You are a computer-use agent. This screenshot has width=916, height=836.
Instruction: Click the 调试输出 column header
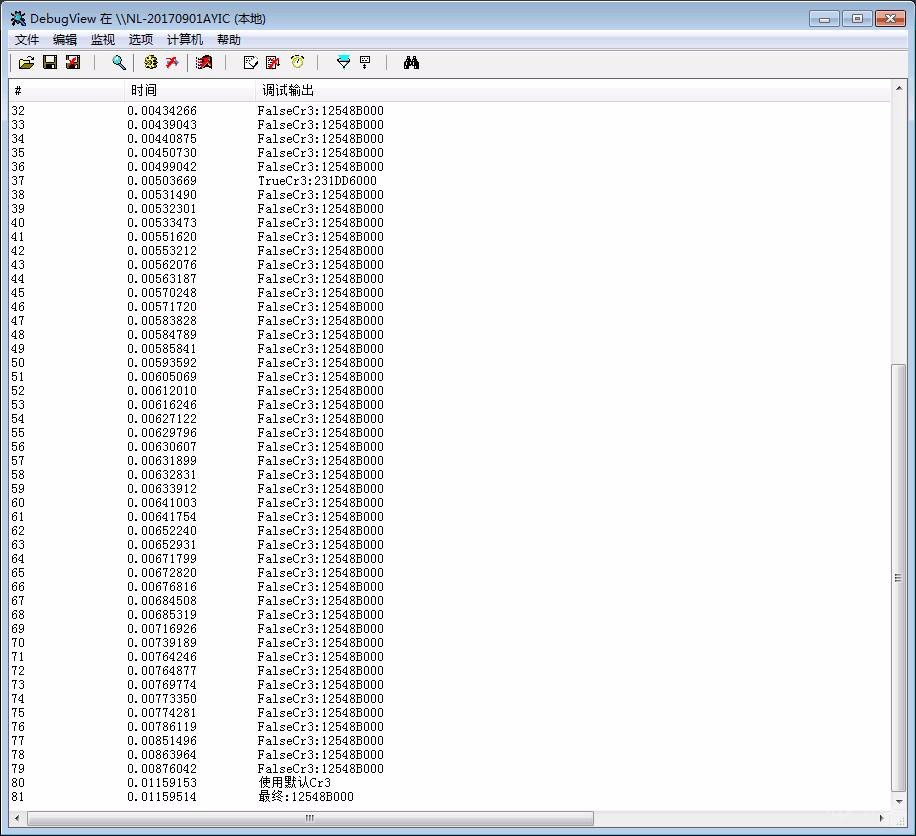point(572,91)
